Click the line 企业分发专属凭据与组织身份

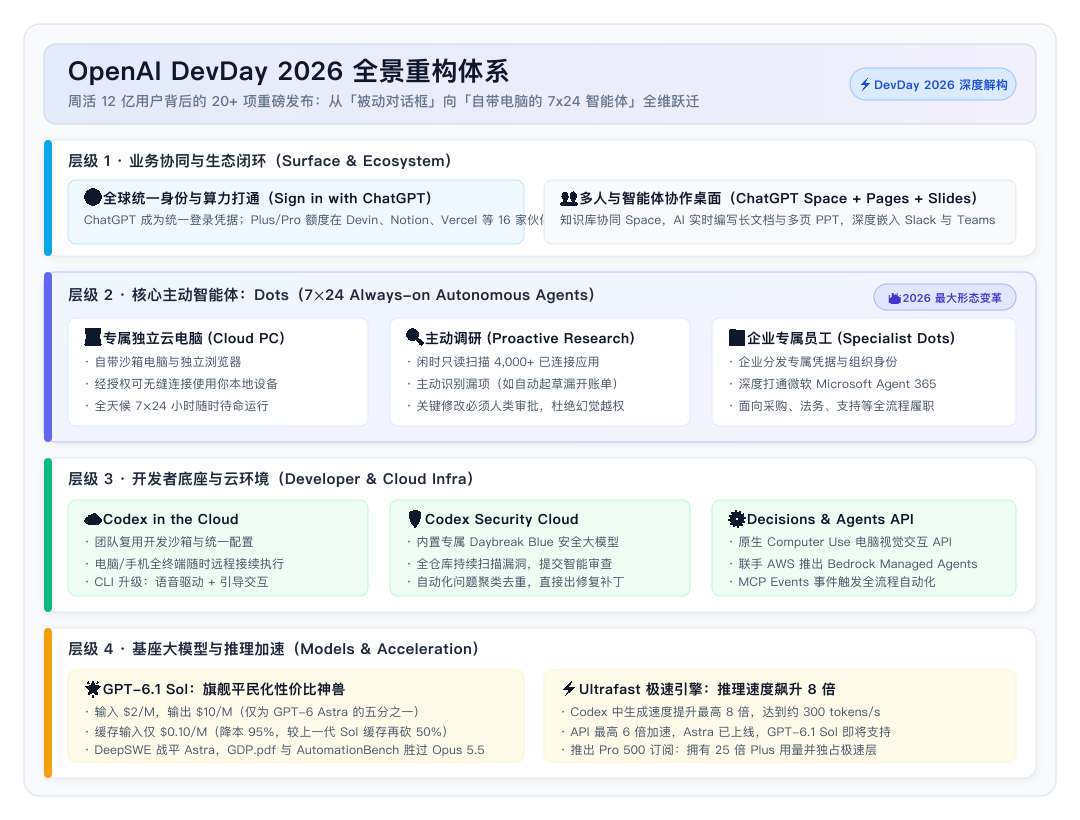(813, 361)
